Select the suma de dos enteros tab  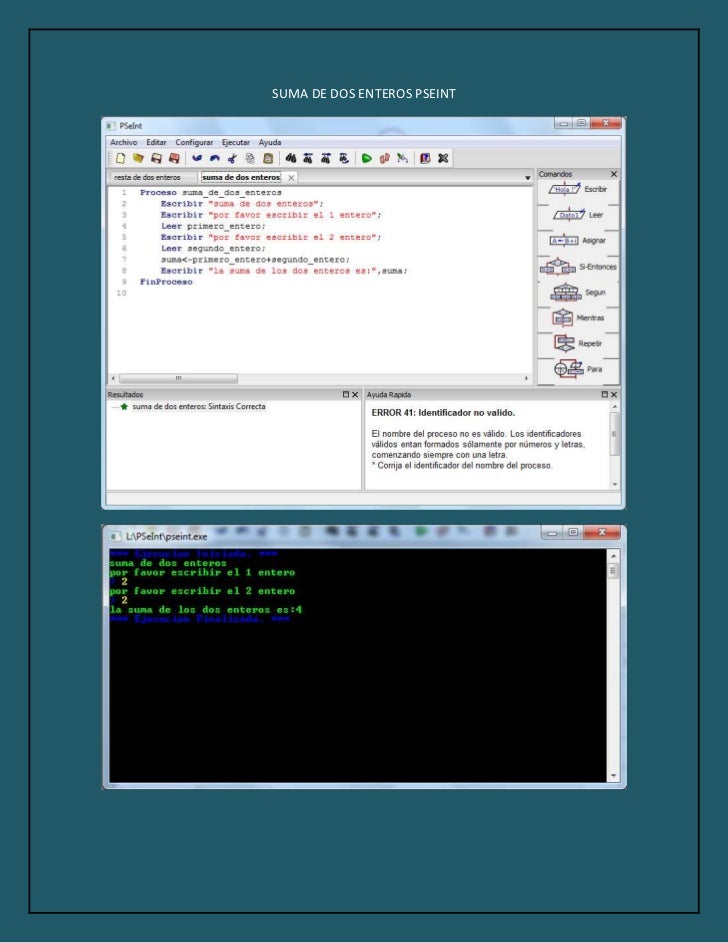[x=241, y=177]
